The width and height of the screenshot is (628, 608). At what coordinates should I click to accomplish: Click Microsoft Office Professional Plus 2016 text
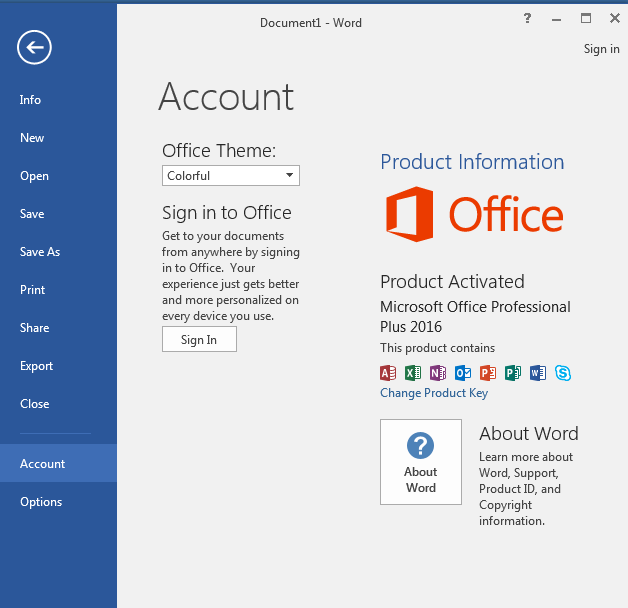point(475,316)
